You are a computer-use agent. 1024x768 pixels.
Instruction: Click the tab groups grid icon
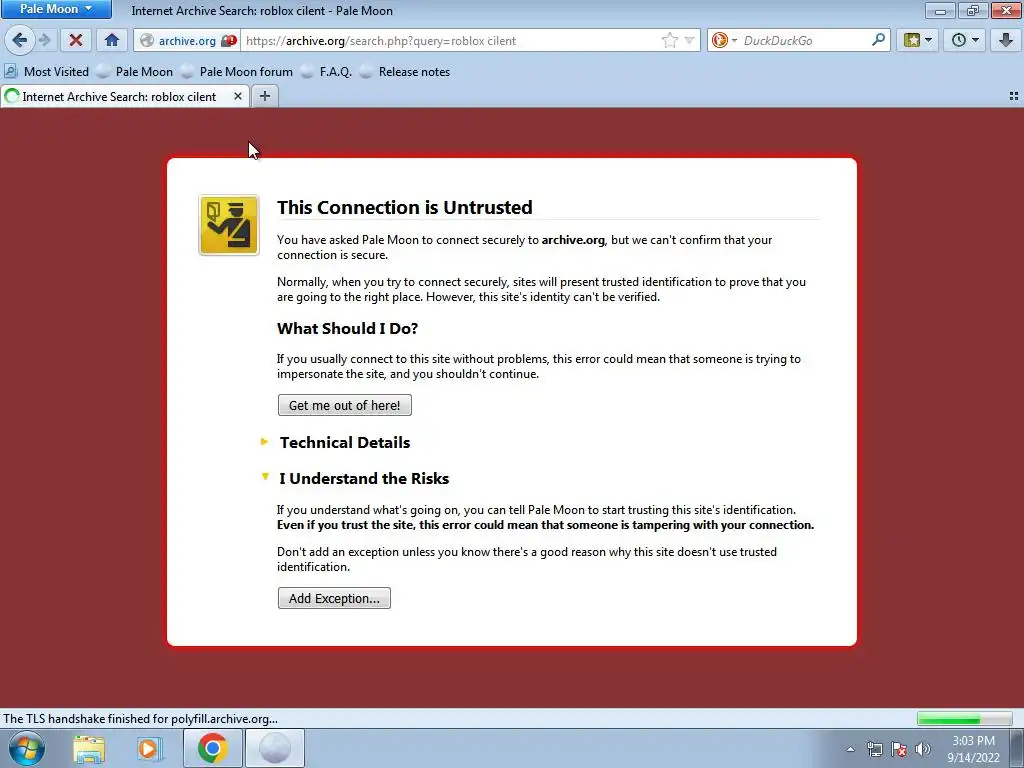pos(1014,96)
